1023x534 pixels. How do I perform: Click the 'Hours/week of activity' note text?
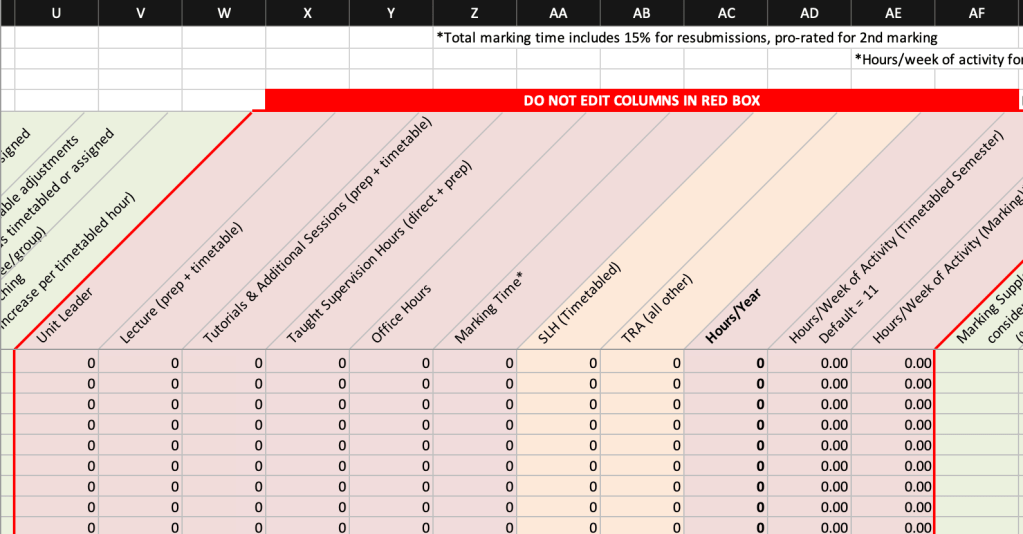[x=937, y=59]
